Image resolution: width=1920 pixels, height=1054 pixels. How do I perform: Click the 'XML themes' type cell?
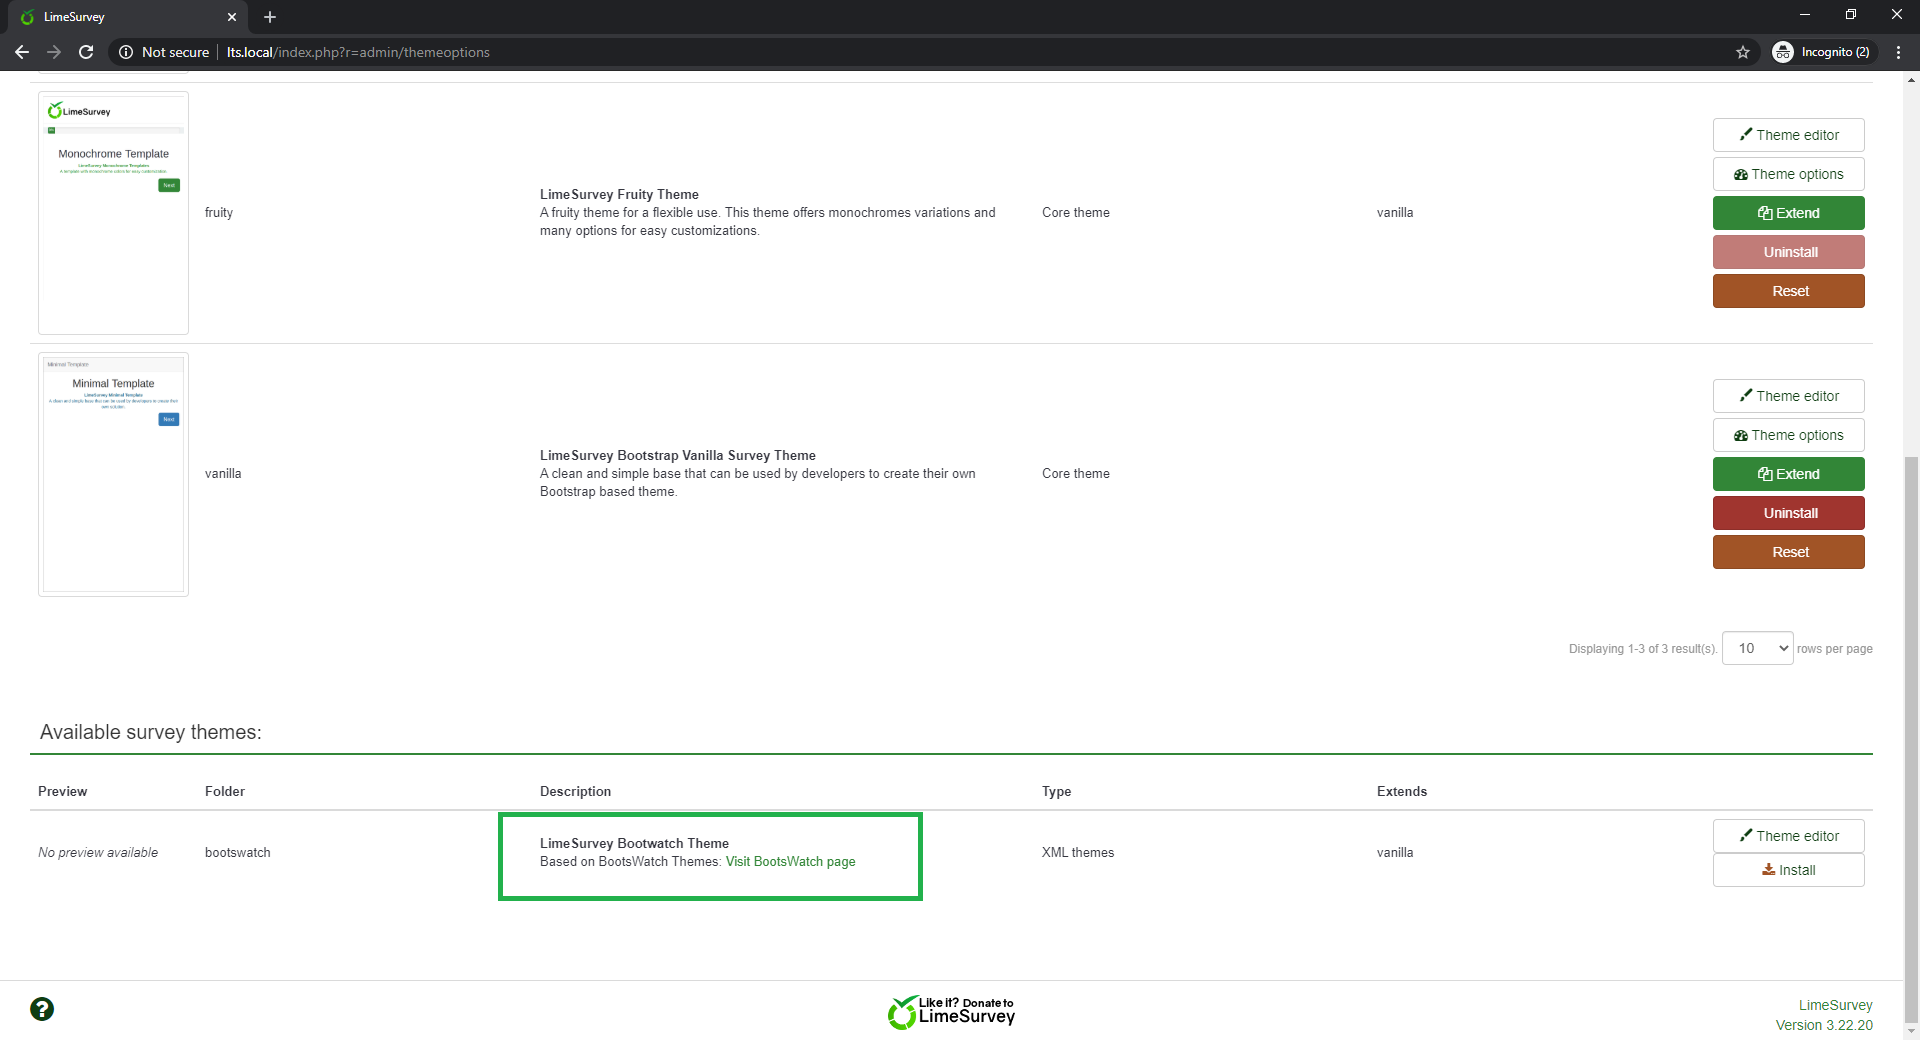tap(1078, 853)
